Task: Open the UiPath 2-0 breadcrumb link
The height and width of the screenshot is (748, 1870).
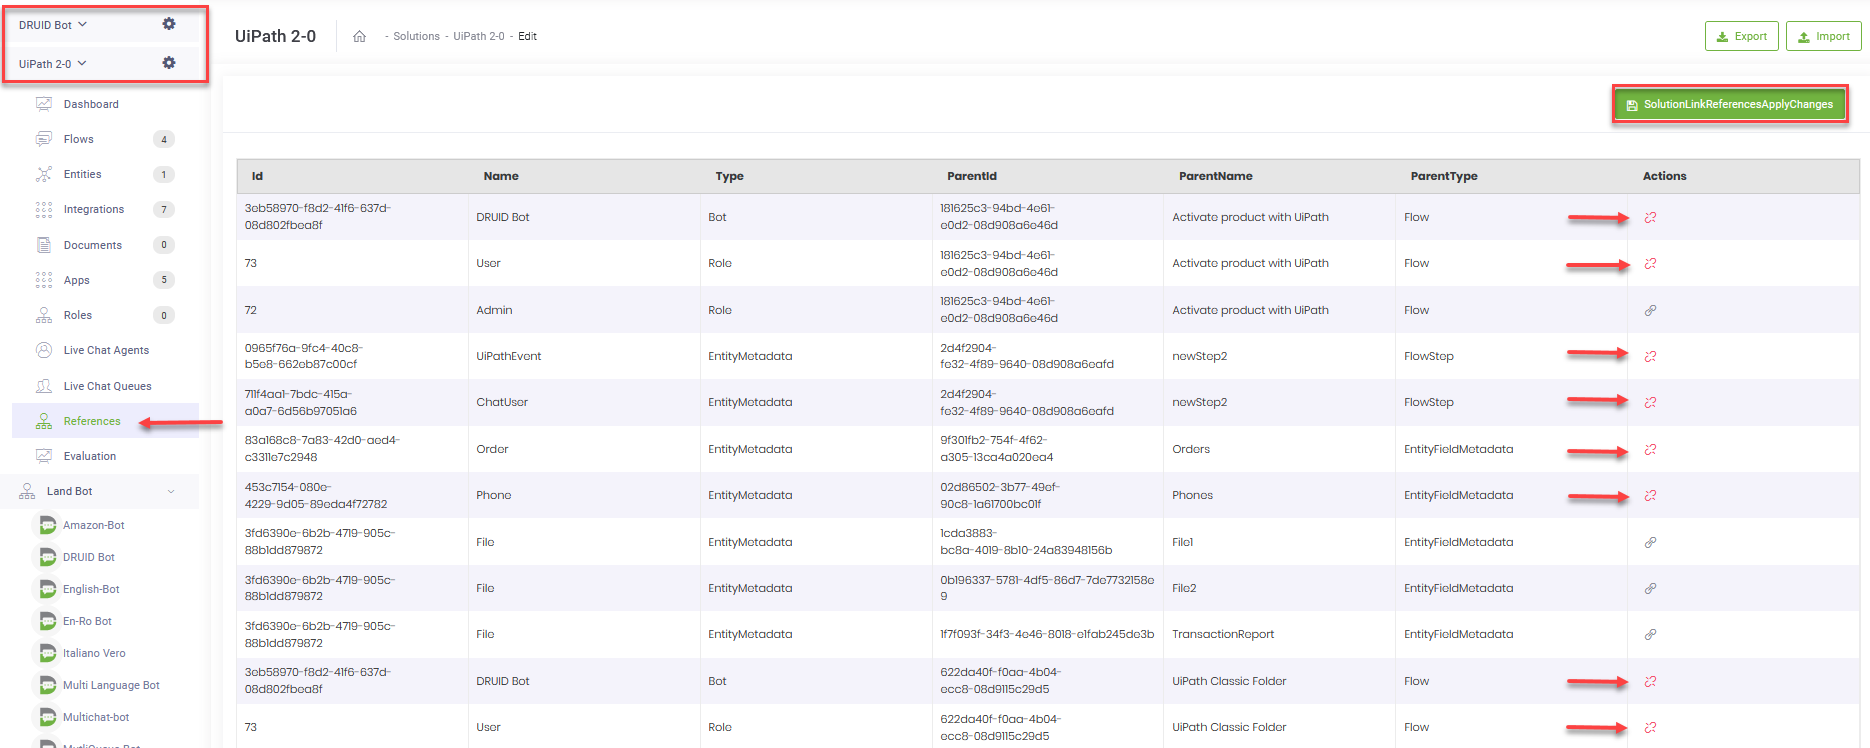Action: [x=479, y=36]
